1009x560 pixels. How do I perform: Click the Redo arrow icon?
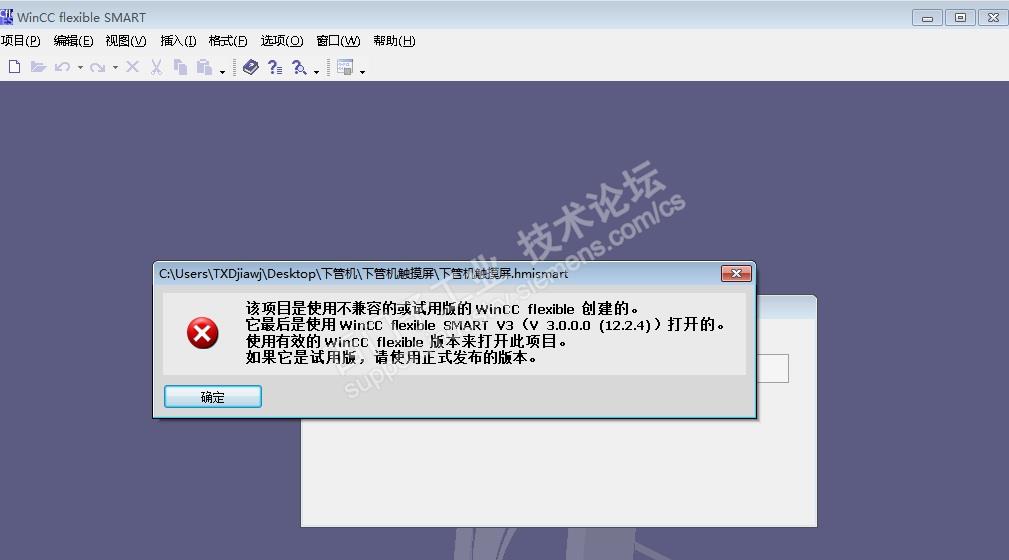98,67
